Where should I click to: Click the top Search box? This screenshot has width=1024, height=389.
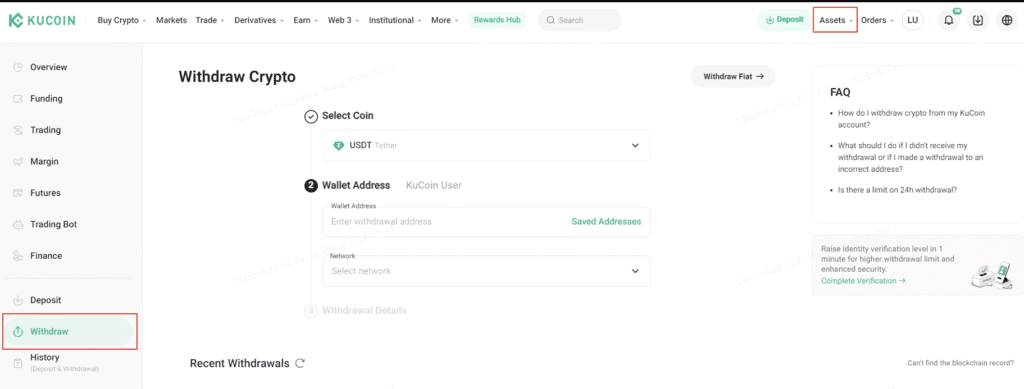pyautogui.click(x=579, y=20)
